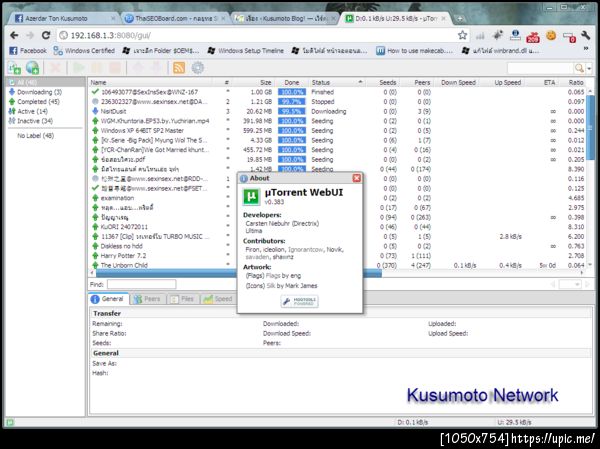Click the Stop torrent toolbar icon
Image resolution: width=600 pixels, height=449 pixels.
pyautogui.click(x=115, y=68)
